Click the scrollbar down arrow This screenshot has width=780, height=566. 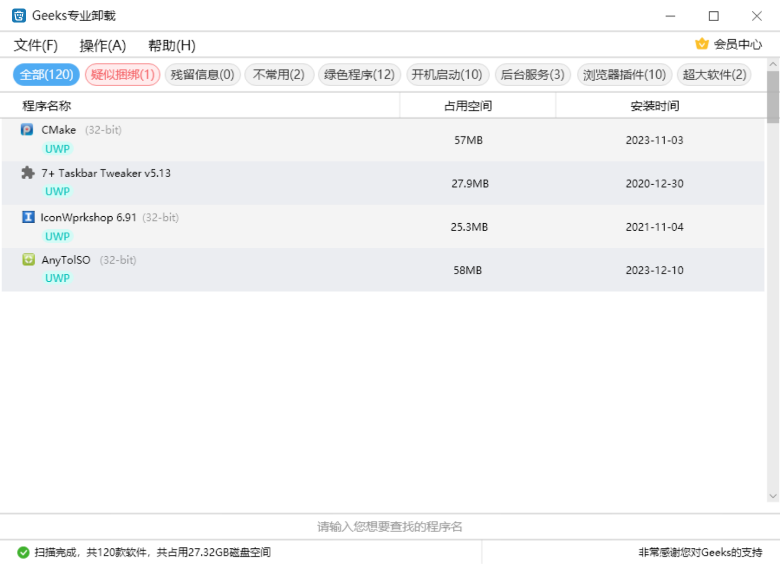click(773, 496)
